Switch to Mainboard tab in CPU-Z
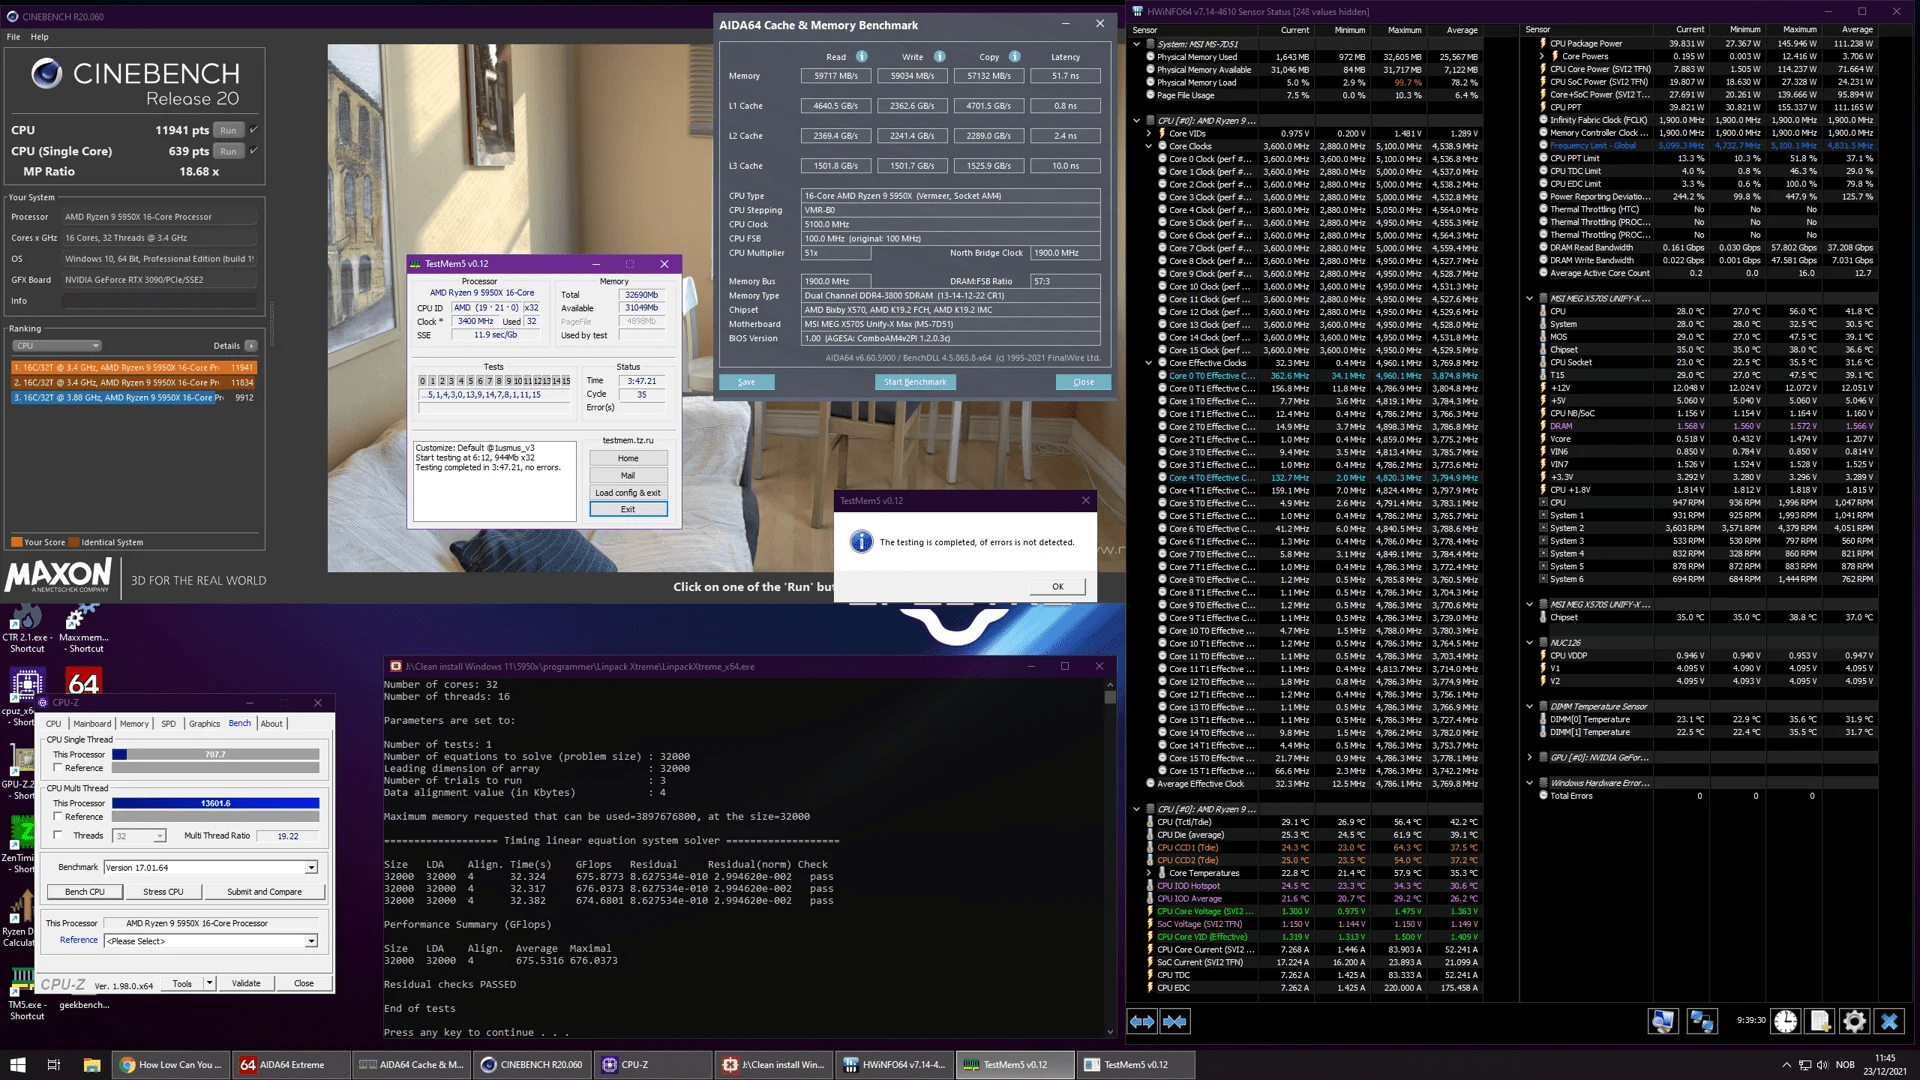 92,724
